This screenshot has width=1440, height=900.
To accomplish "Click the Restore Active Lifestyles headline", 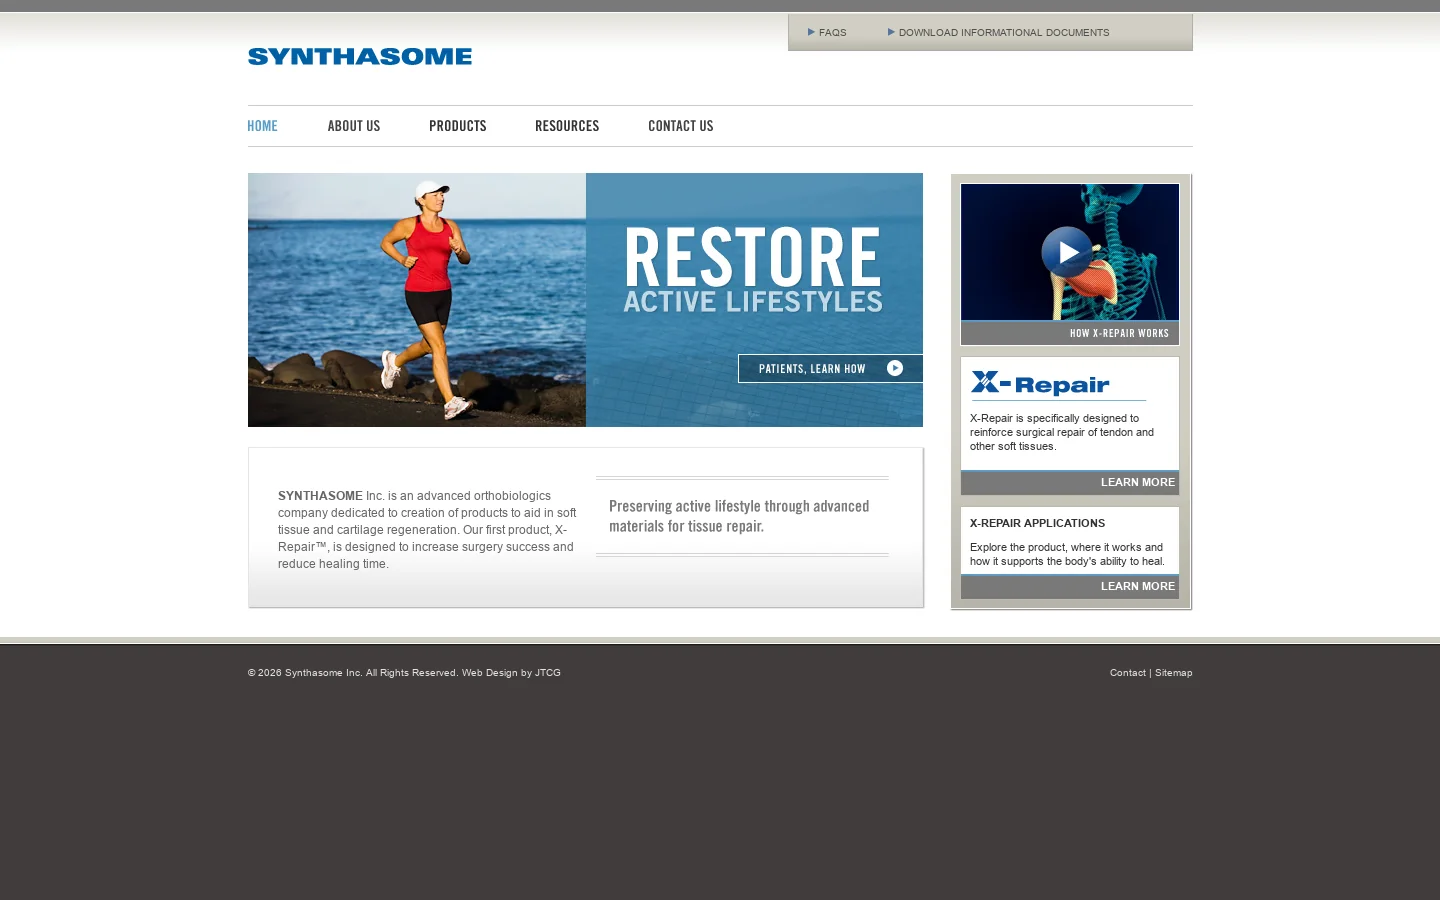I will 753,269.
